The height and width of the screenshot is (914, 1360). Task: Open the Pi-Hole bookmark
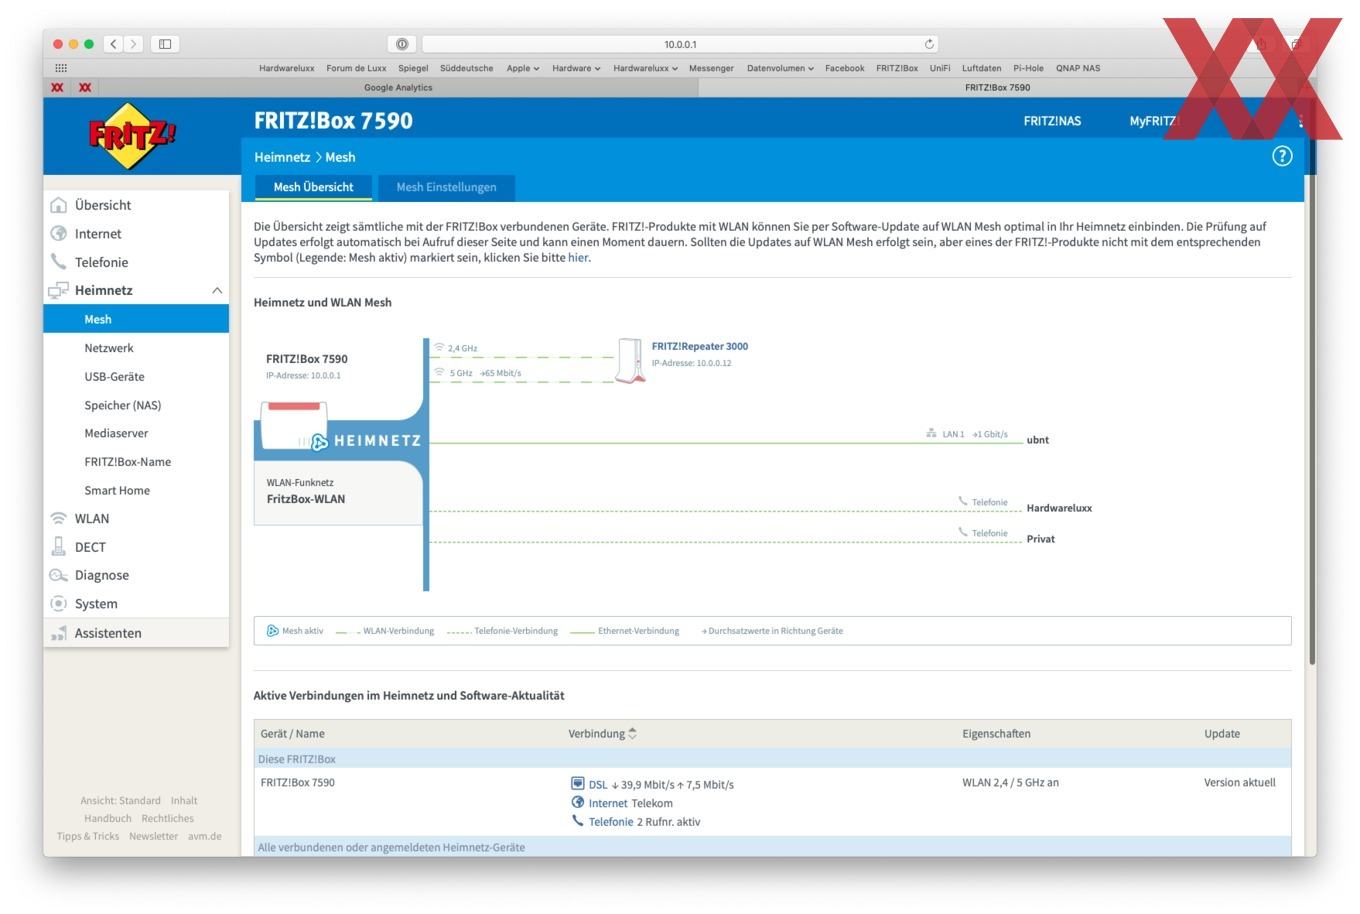(1028, 68)
